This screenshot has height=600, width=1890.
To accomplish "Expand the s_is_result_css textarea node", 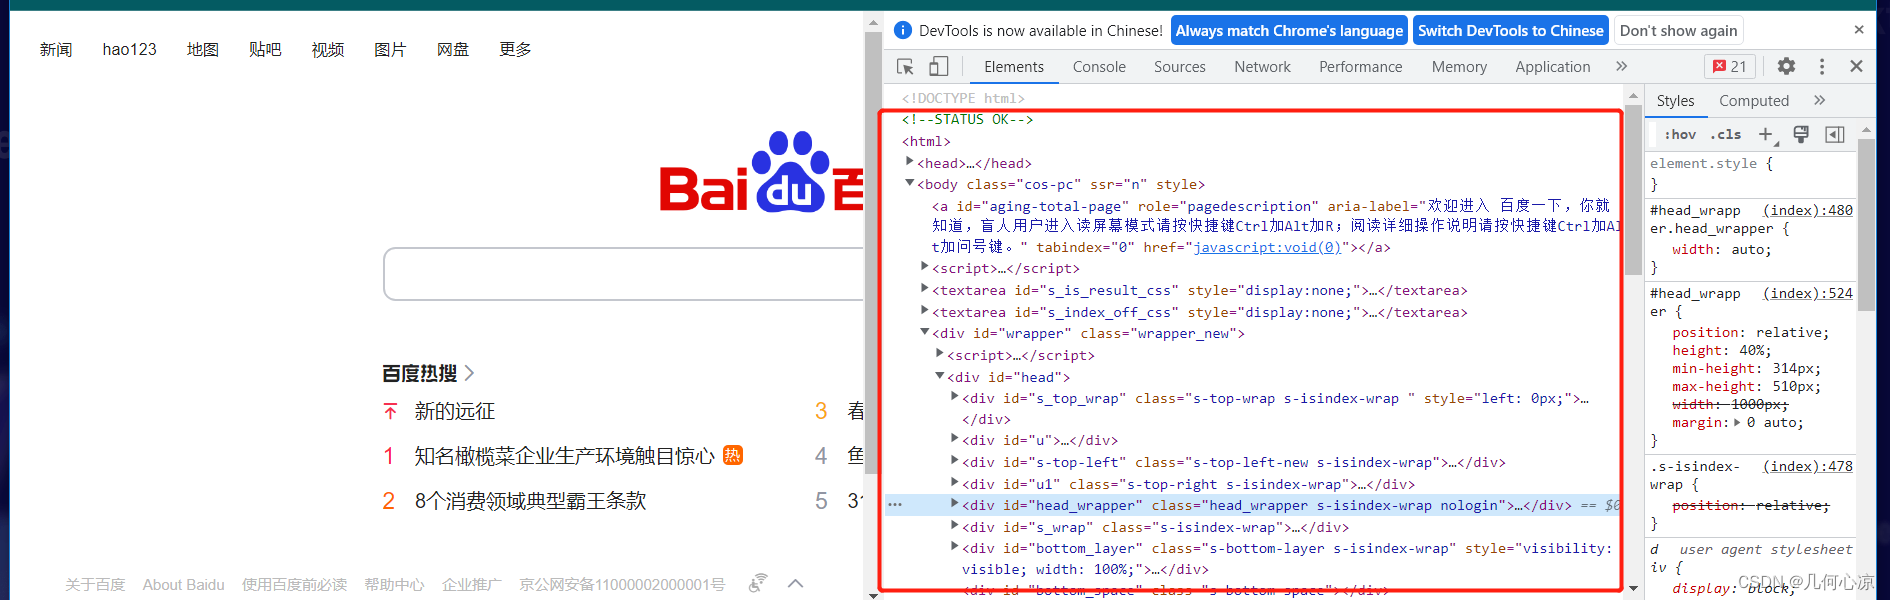I will pos(924,289).
